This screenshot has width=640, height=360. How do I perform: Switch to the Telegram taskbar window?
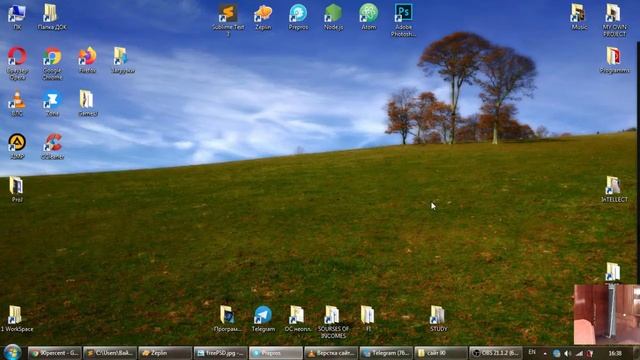[386, 353]
